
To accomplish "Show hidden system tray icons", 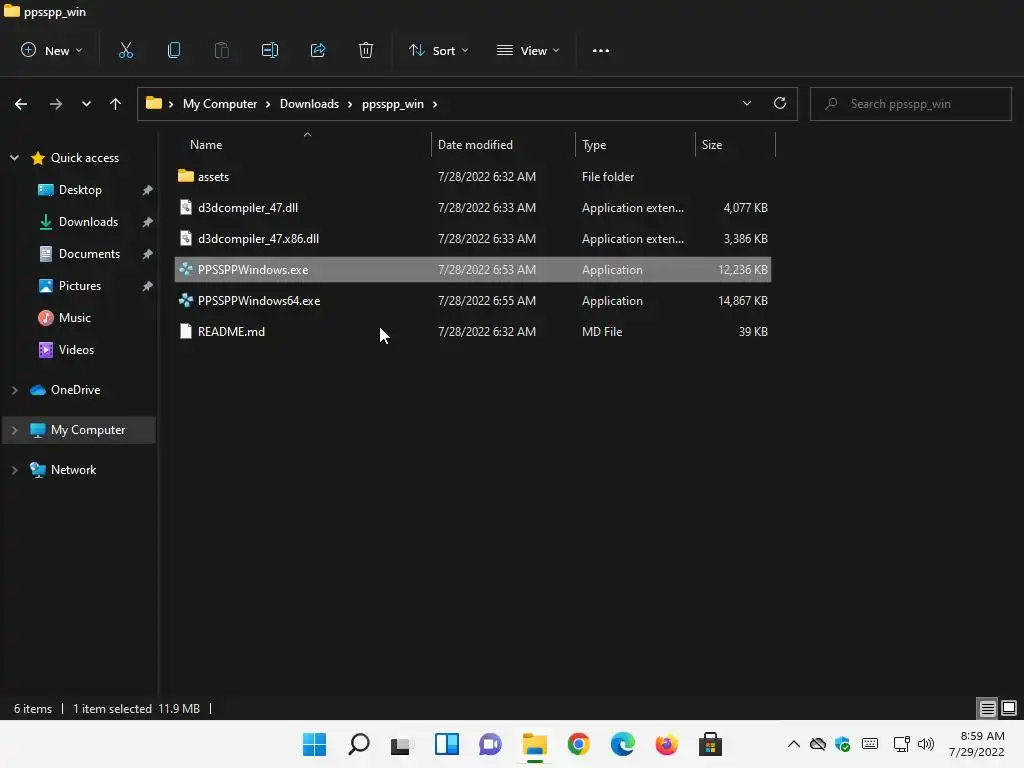I will coord(793,744).
